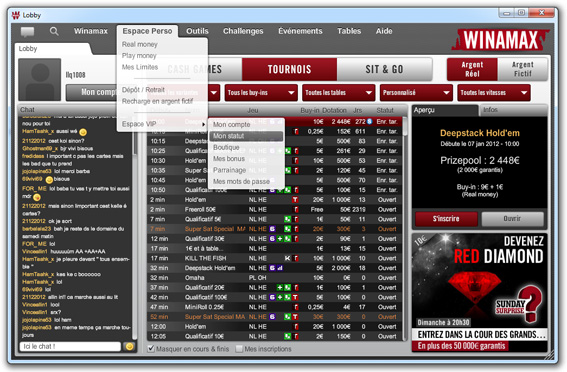Open the Red Diamond Sunday Surprise banner
Image resolution: width=567 pixels, height=372 pixels.
479,292
